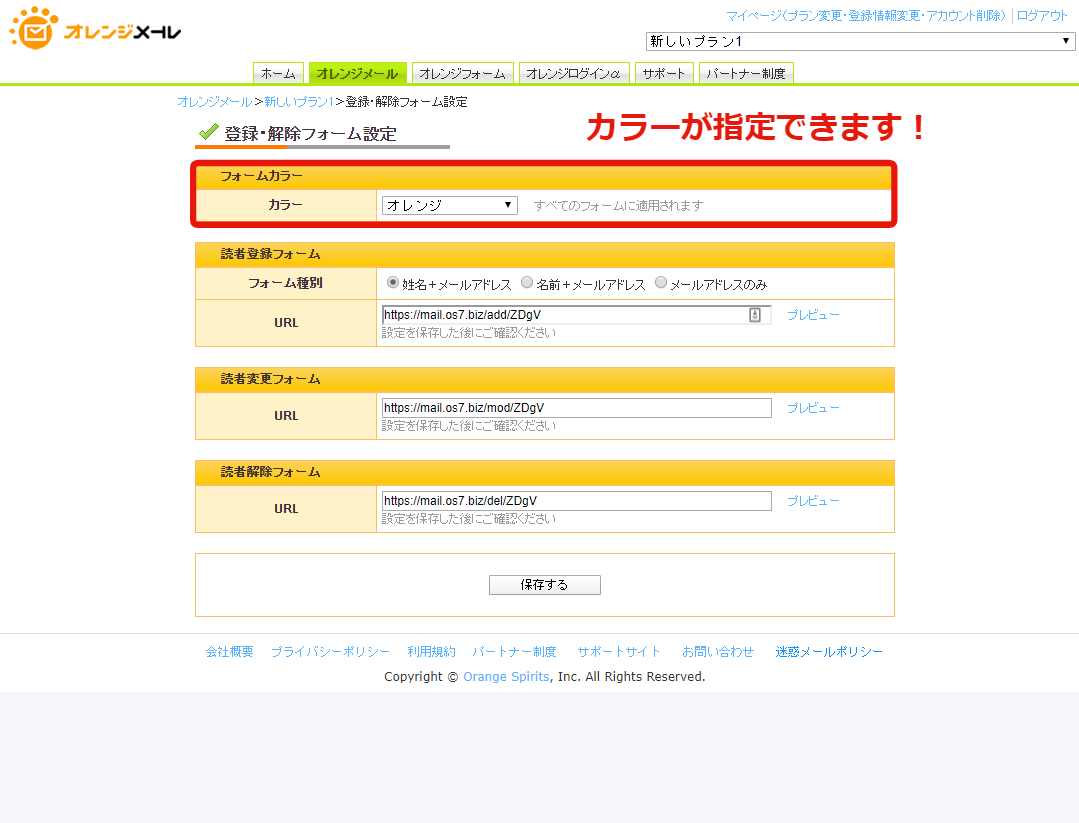Click the change form URL field

coord(576,408)
